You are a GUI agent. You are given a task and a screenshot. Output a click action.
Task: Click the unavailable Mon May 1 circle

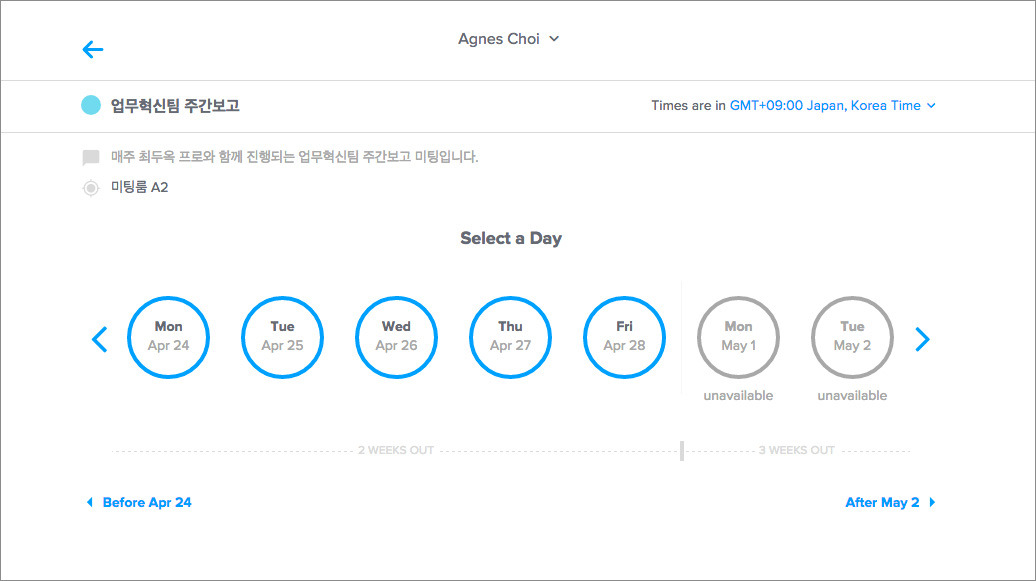(x=738, y=337)
